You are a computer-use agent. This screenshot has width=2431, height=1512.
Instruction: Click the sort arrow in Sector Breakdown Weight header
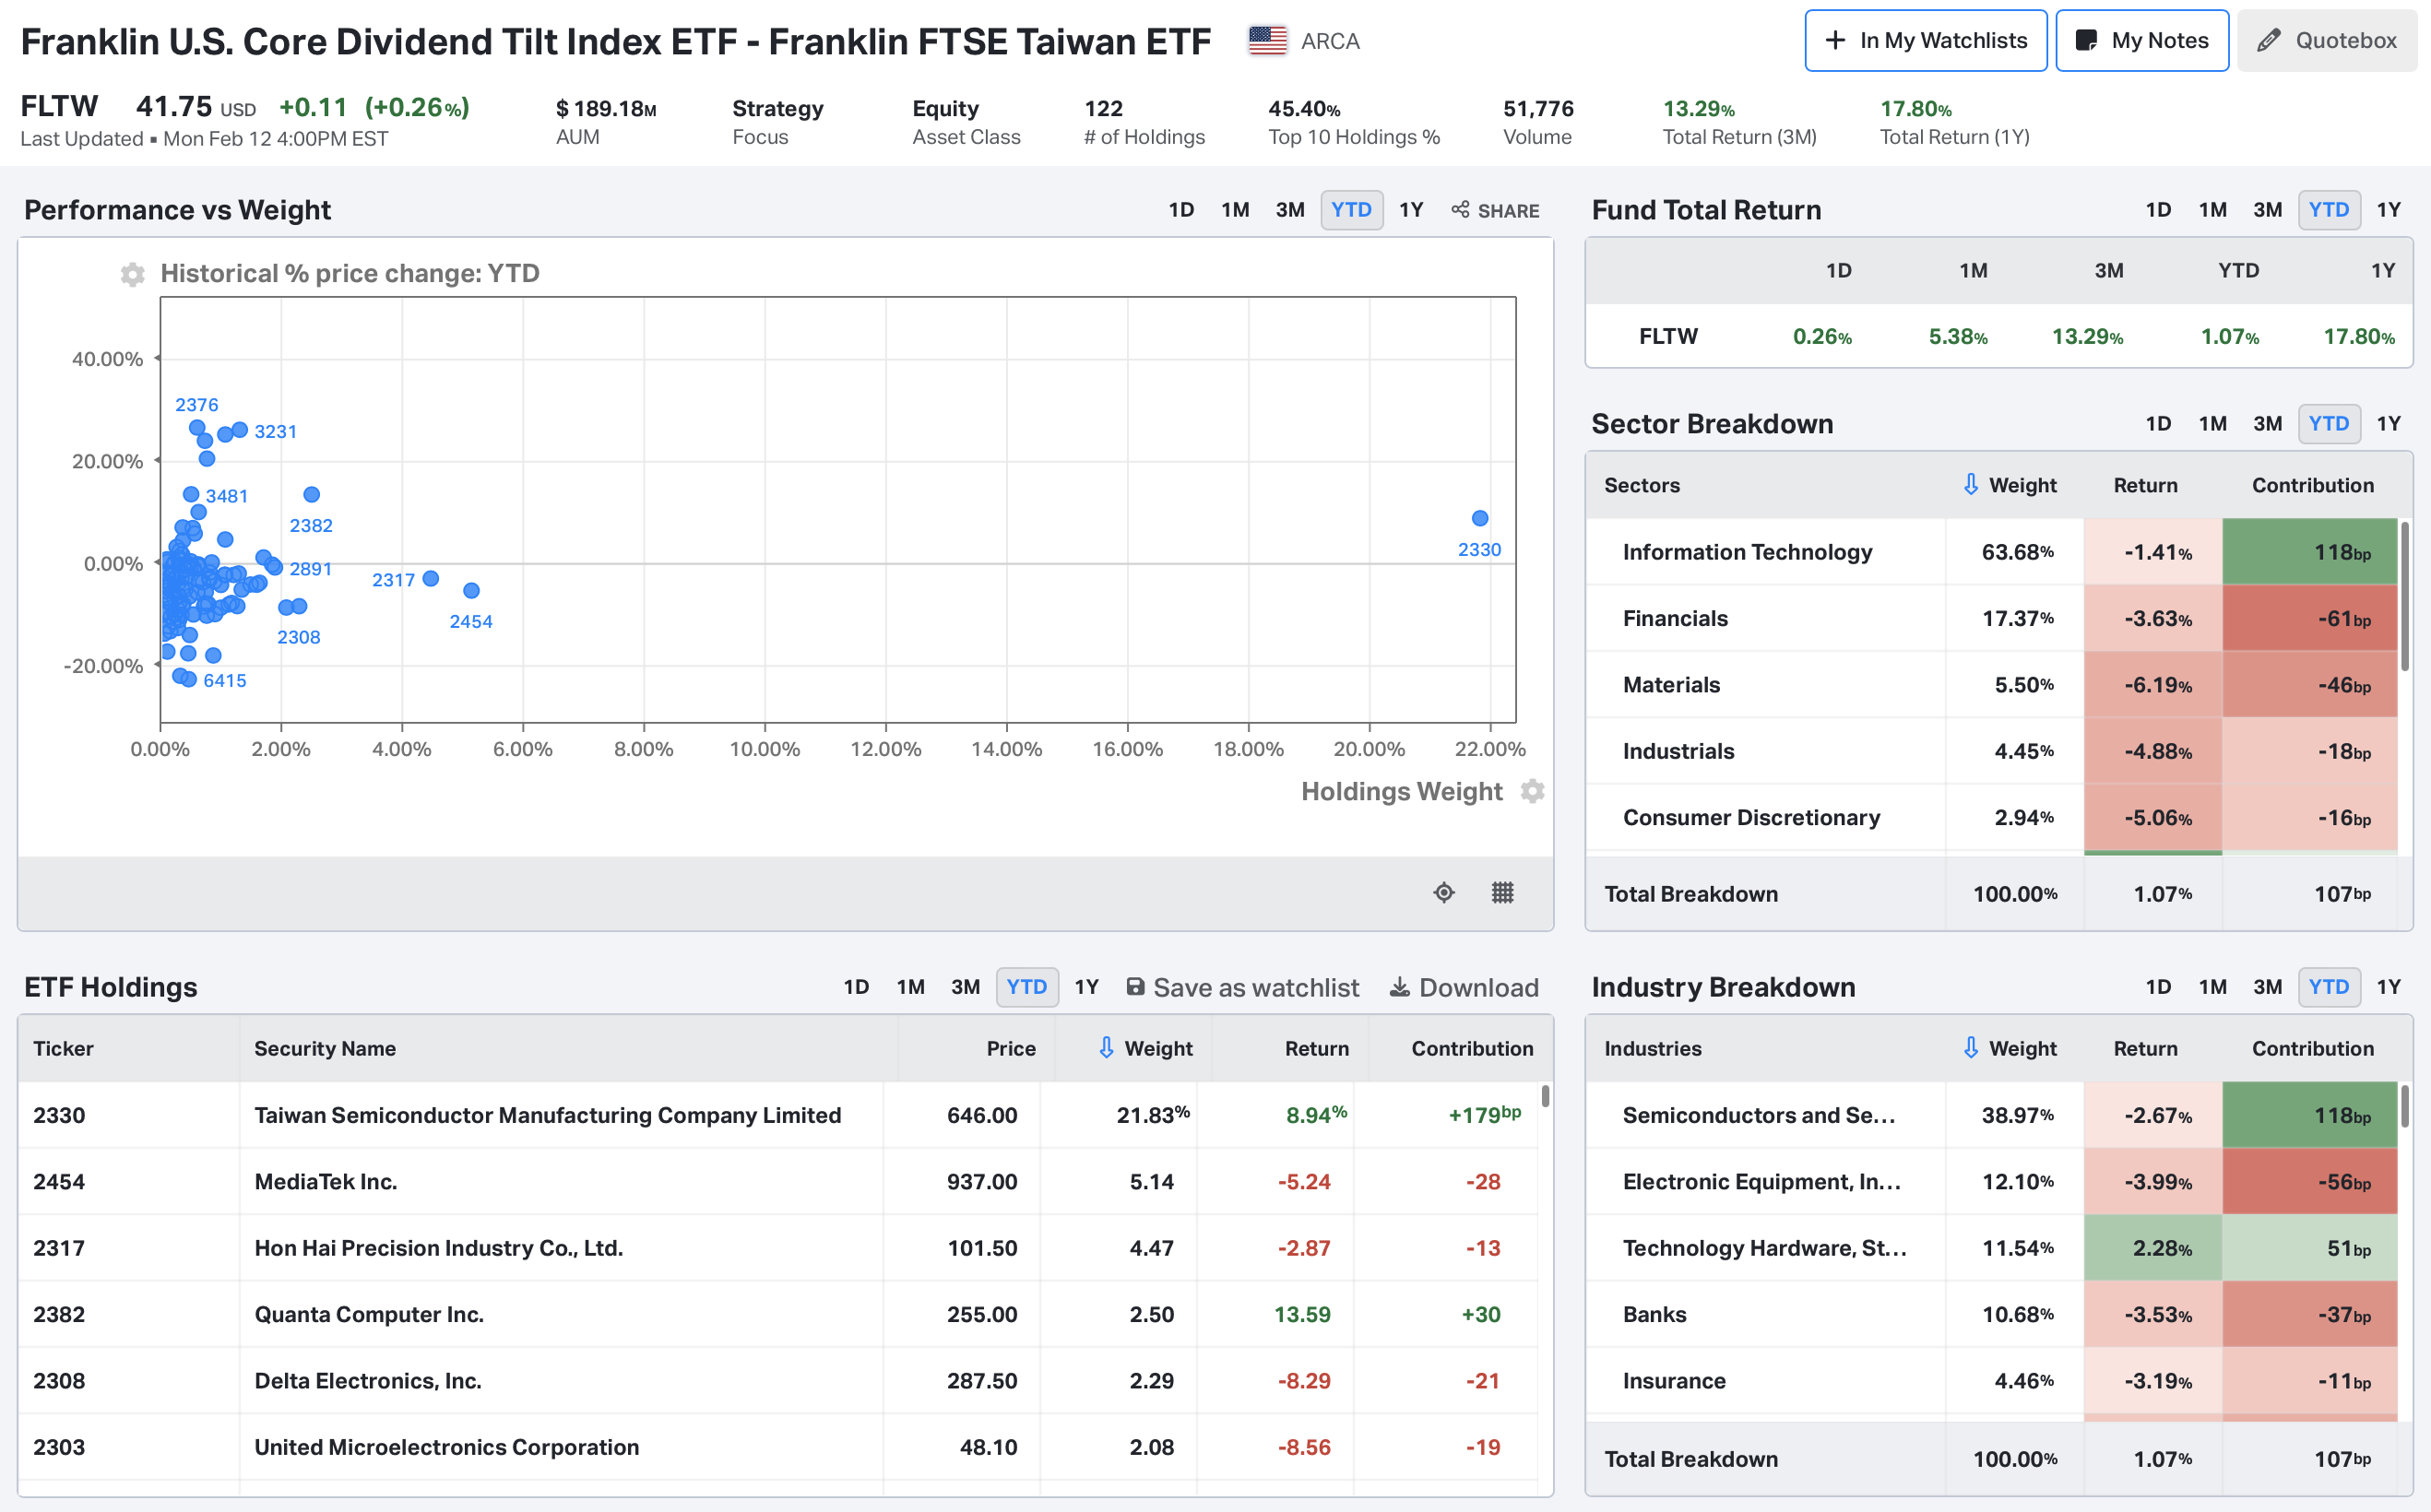1970,485
